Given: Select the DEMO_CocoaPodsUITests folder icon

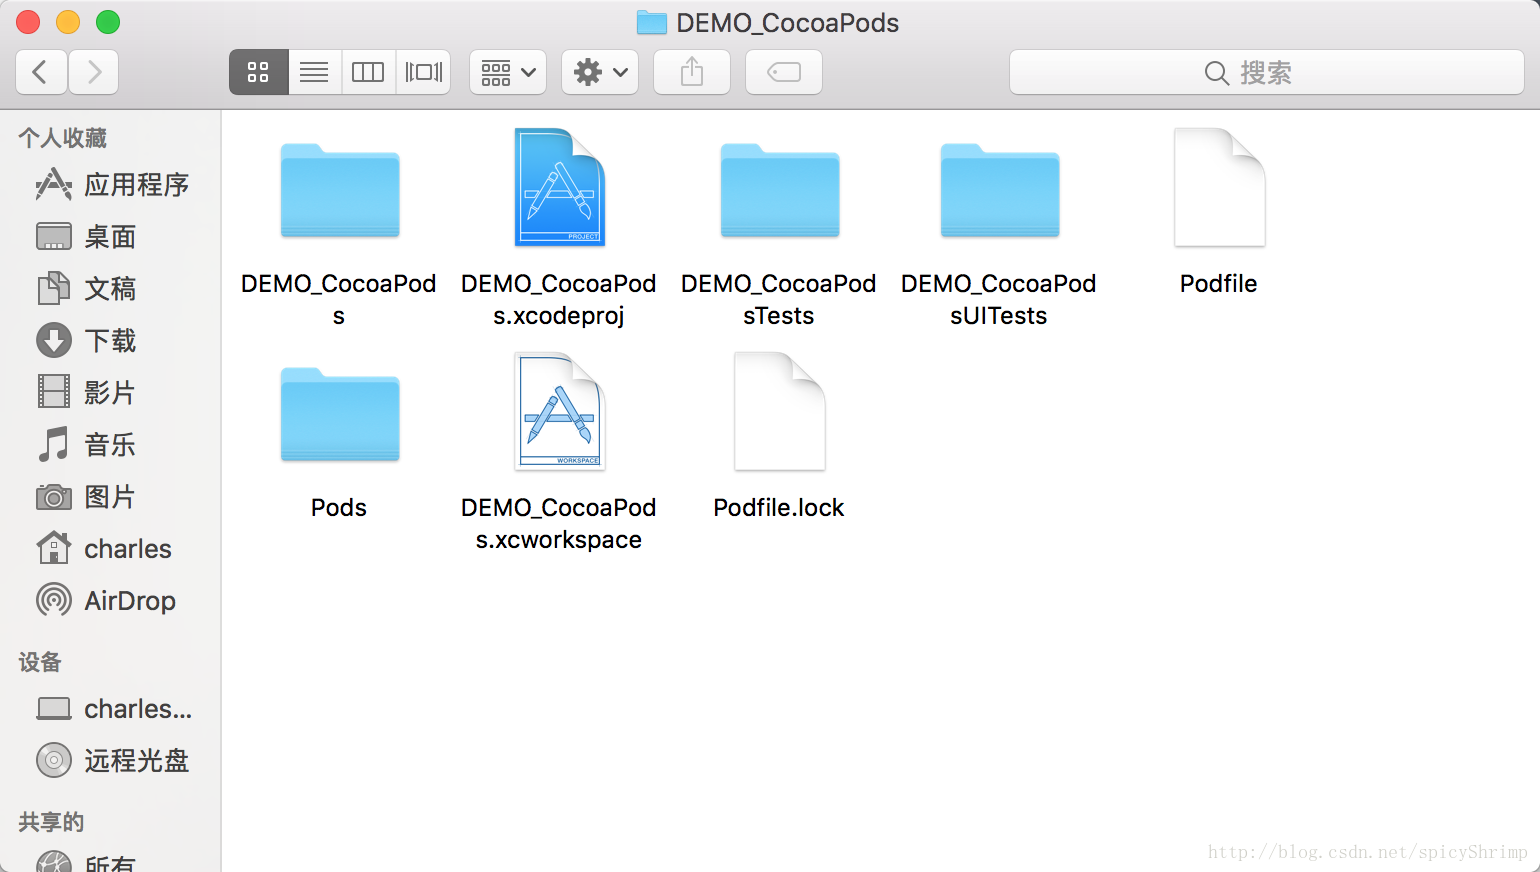Looking at the screenshot, I should tap(1000, 190).
